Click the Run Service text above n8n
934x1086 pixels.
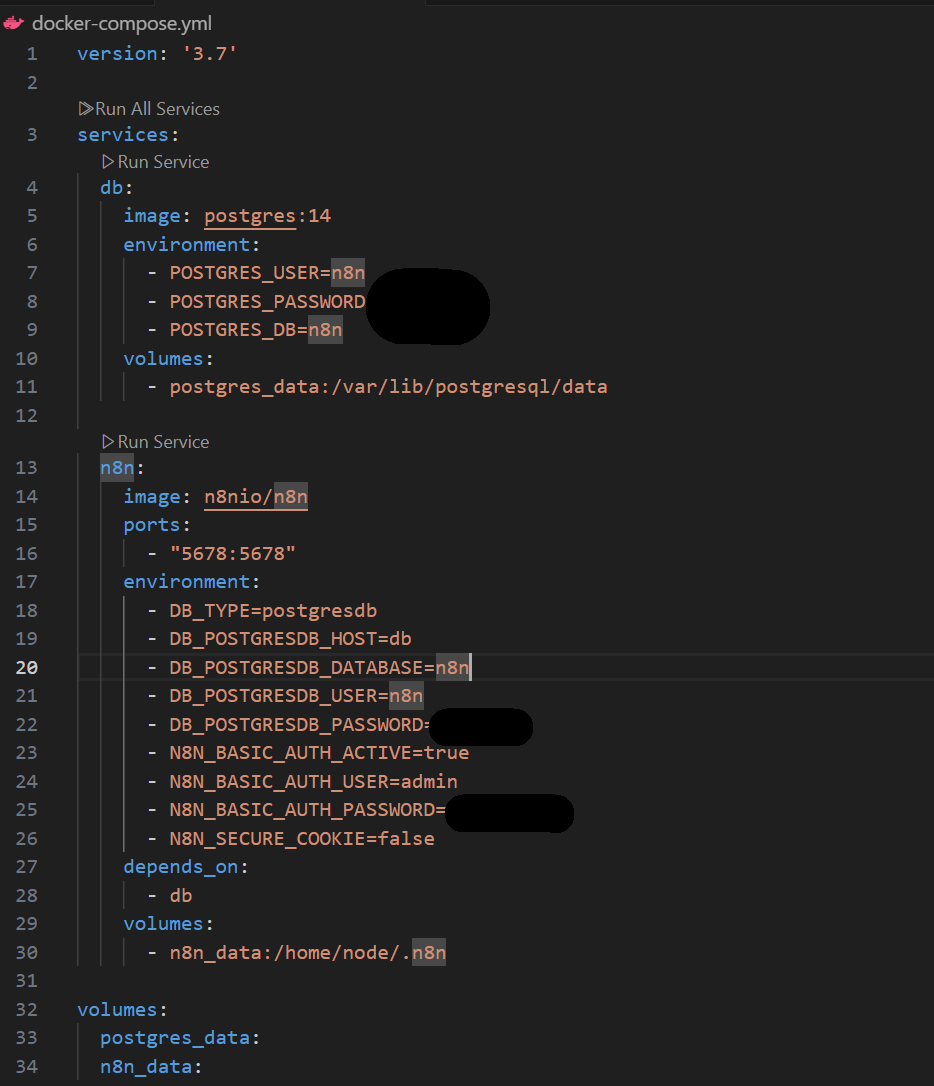163,442
